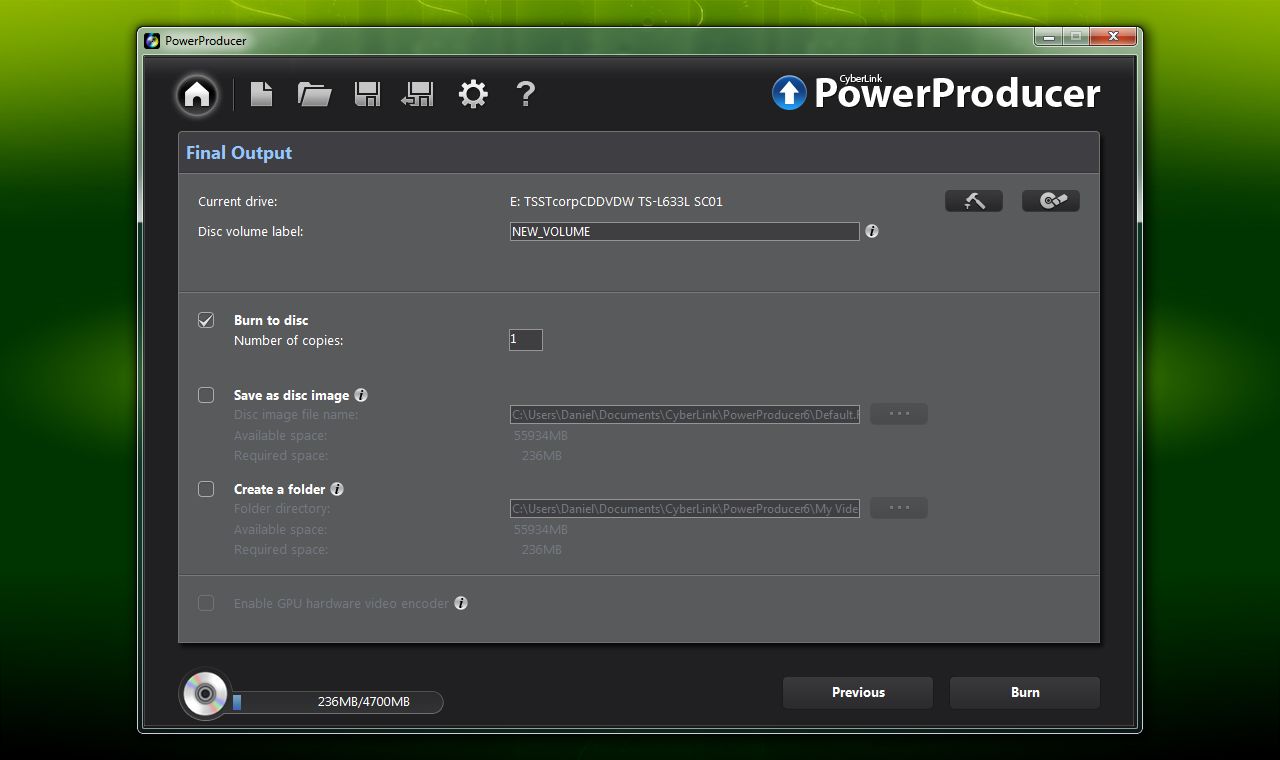Close the PowerProducer window

pos(1113,37)
